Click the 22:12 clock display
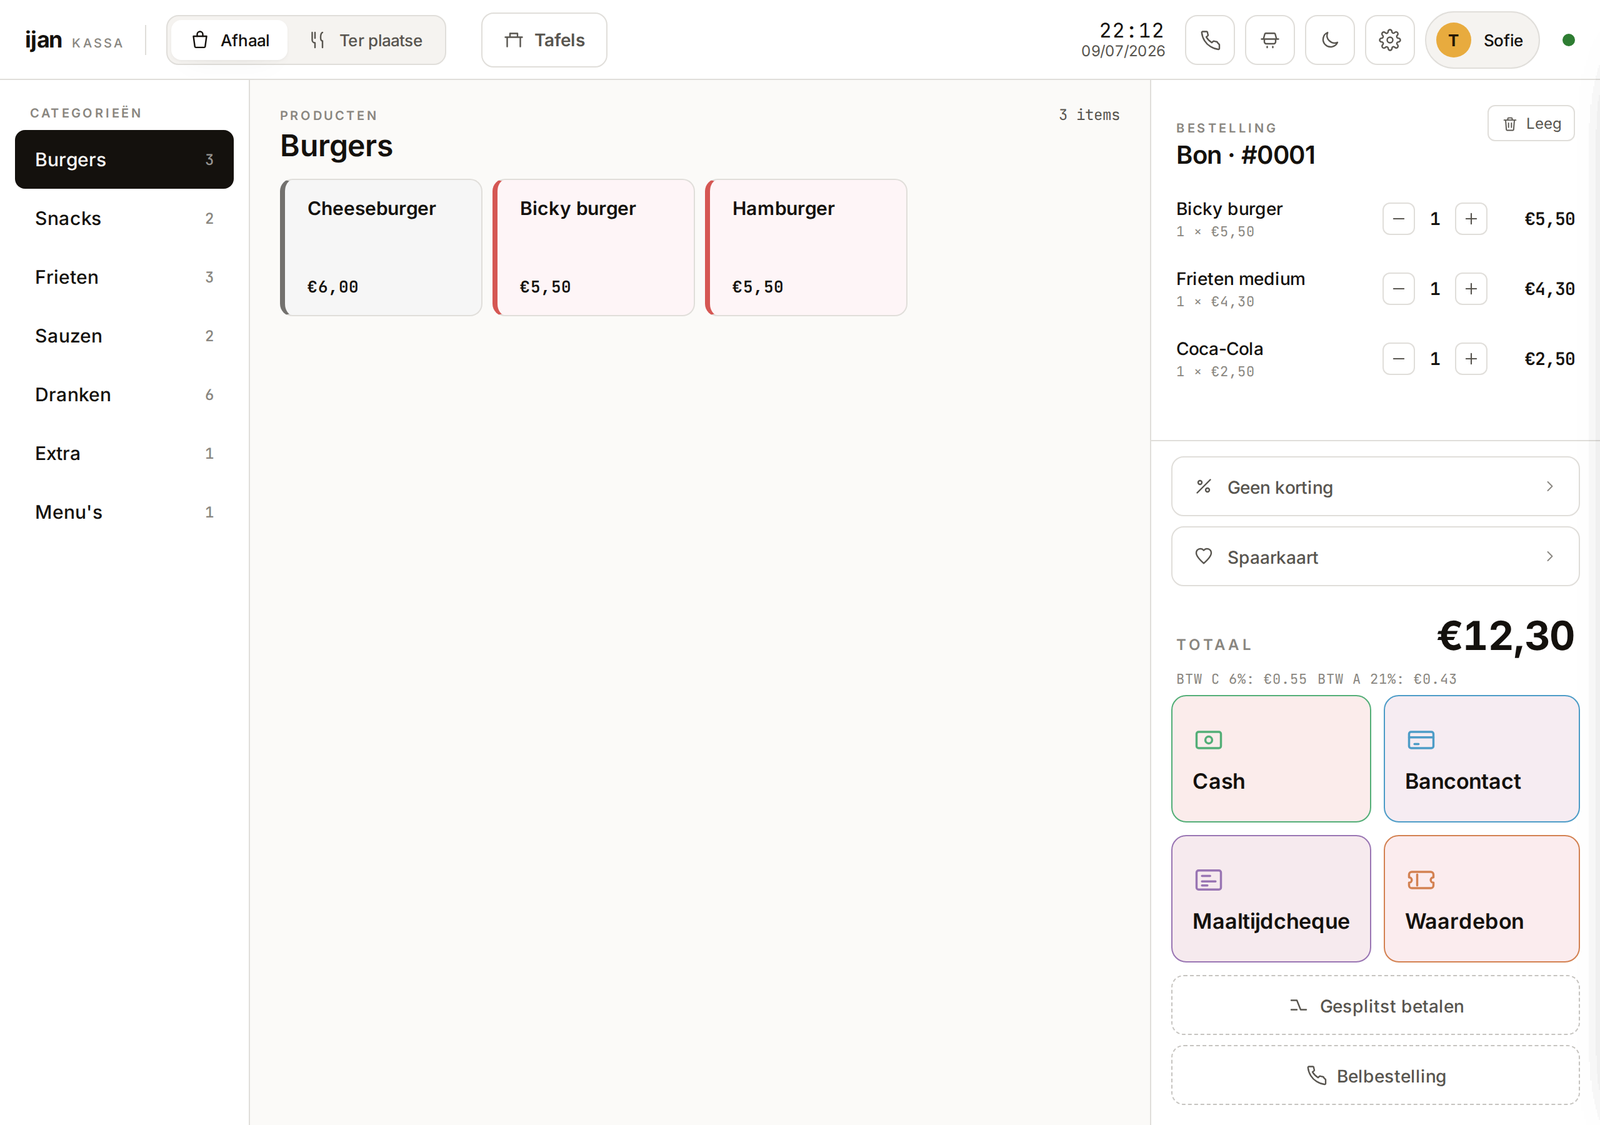 point(1131,30)
